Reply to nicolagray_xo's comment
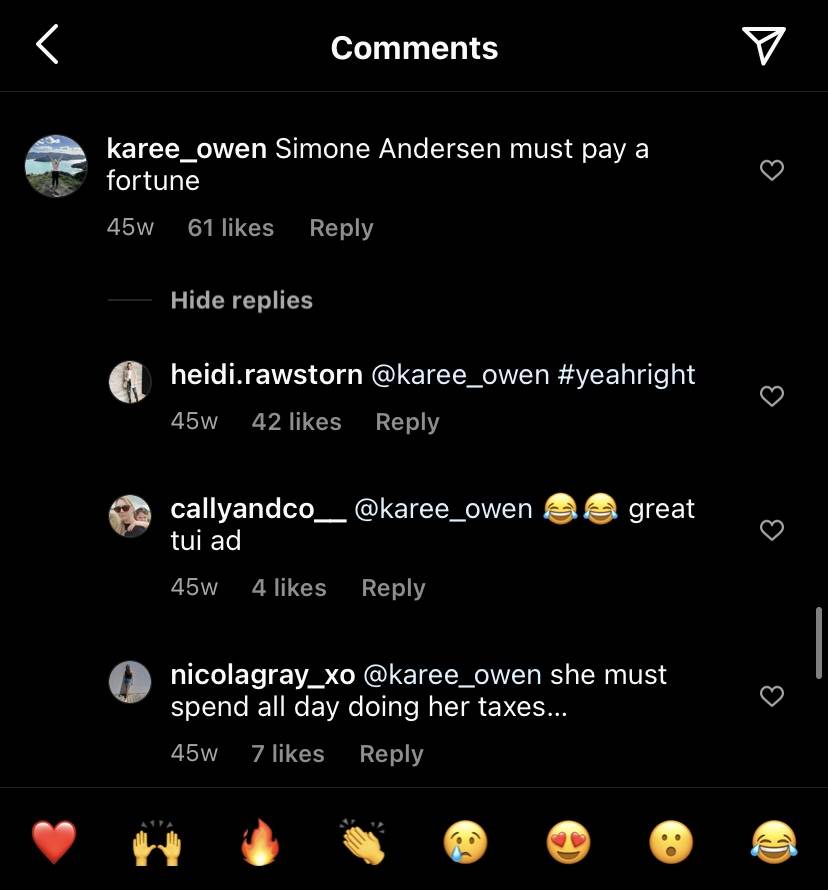This screenshot has width=828, height=890. [x=392, y=754]
